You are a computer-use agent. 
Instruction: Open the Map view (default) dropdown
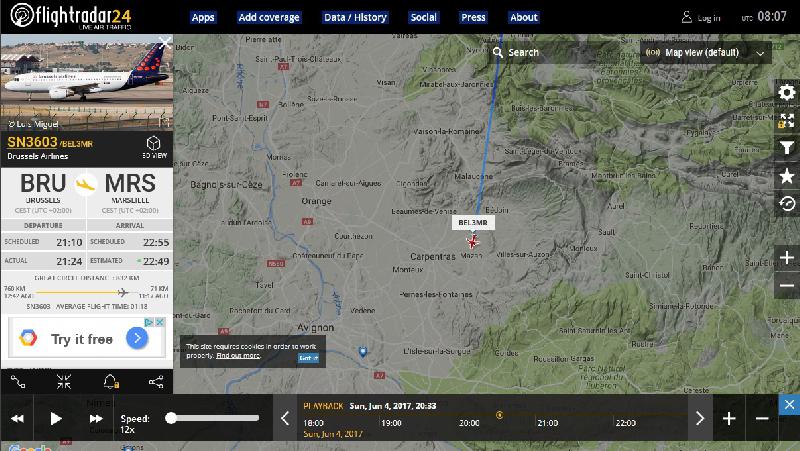coord(706,53)
